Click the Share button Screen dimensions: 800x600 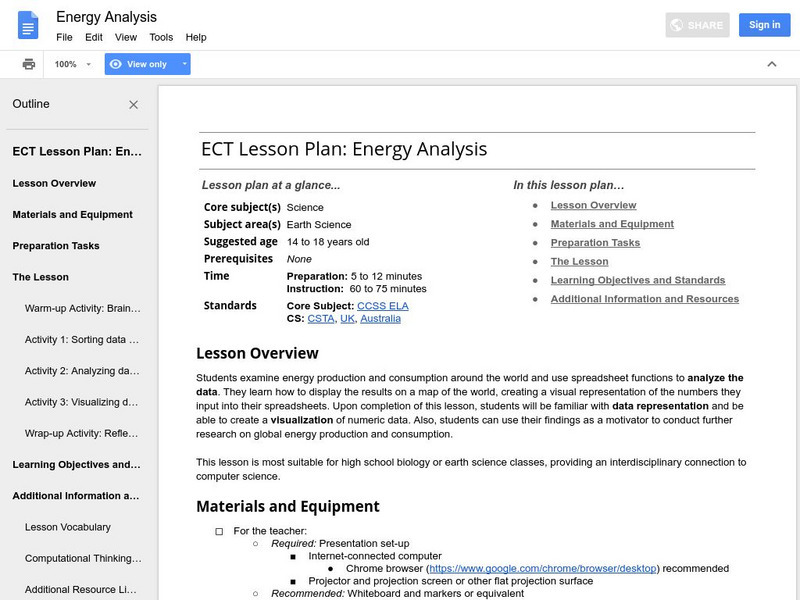(x=697, y=24)
